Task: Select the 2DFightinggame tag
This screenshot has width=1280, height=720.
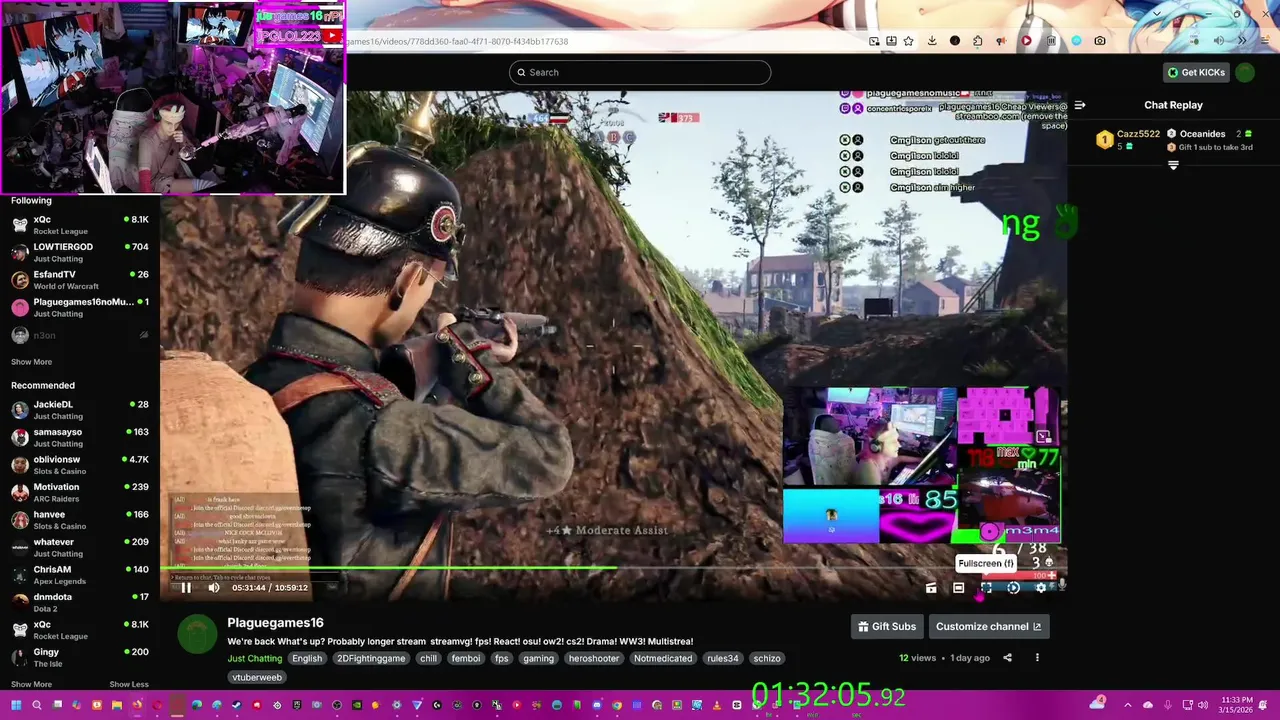Action: pyautogui.click(x=371, y=658)
